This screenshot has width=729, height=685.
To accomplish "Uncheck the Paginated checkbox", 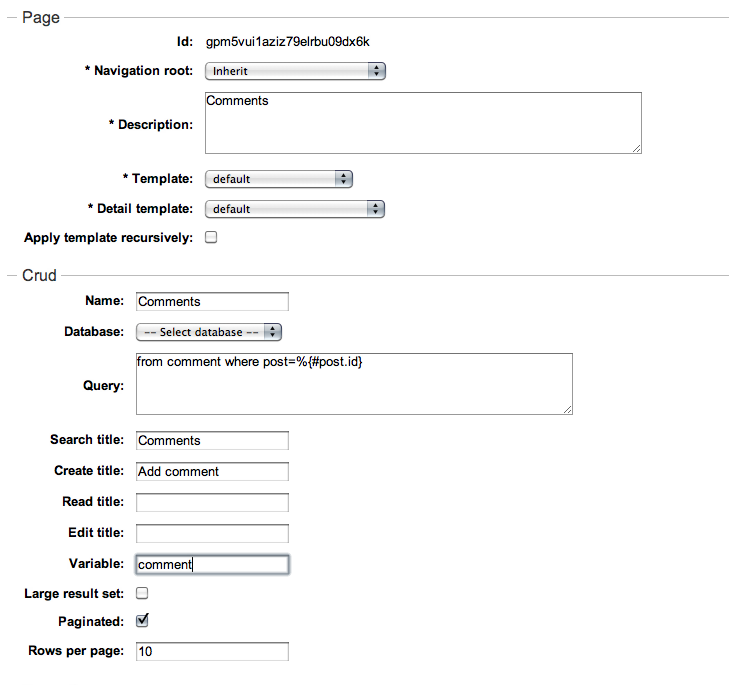I will [142, 620].
